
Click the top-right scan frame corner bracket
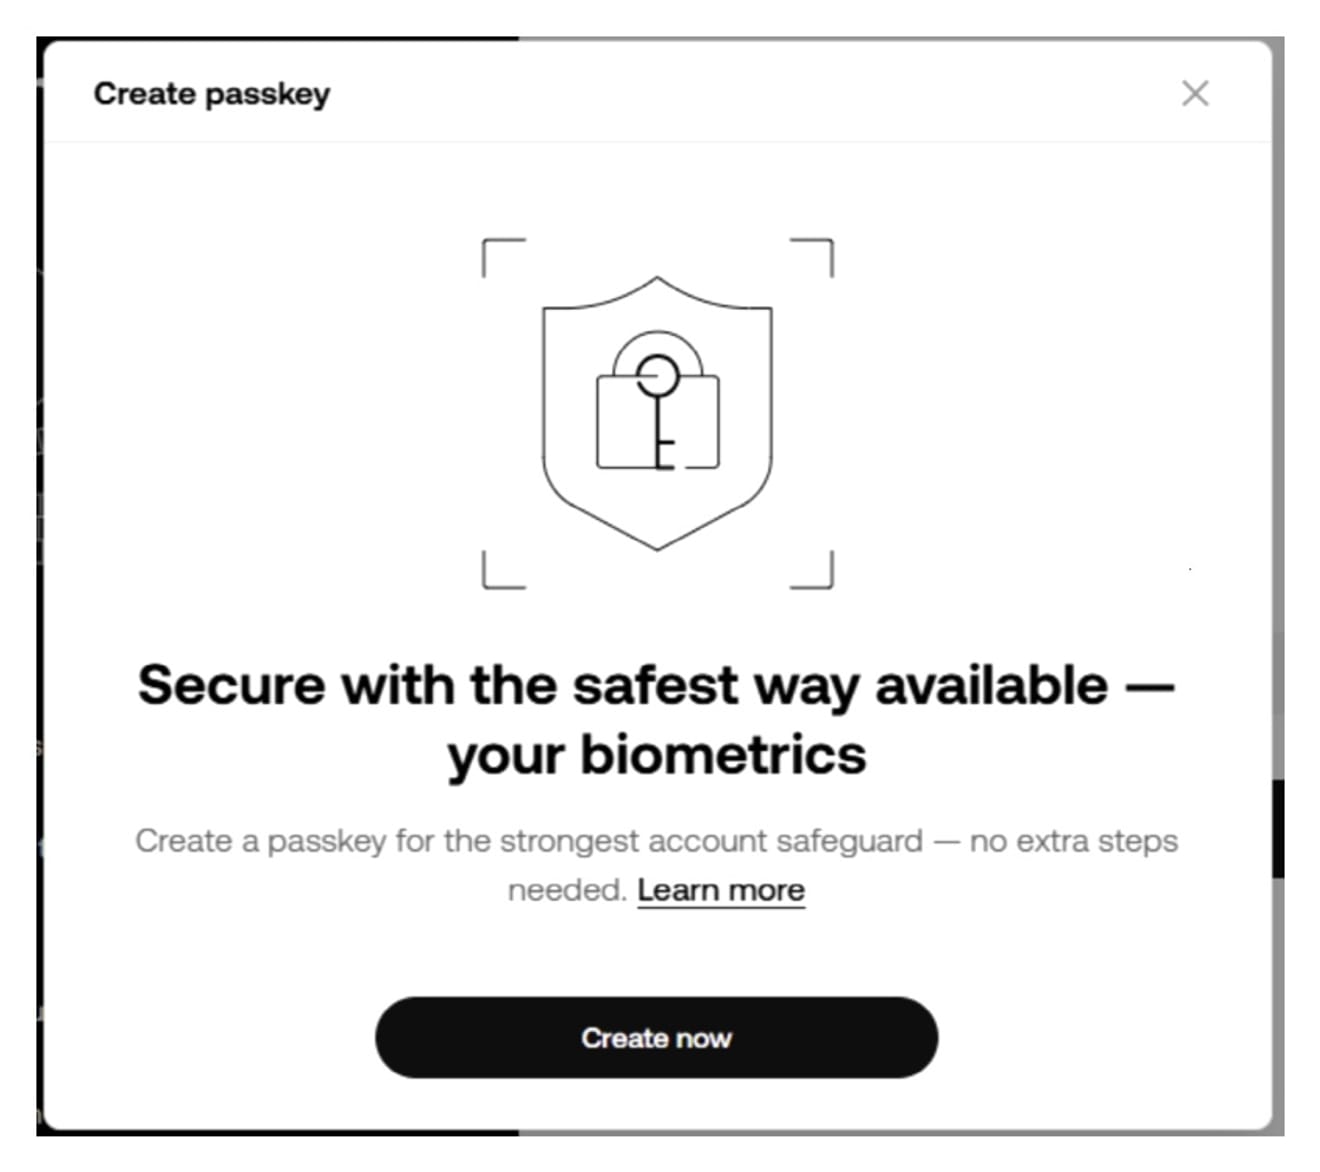(811, 257)
